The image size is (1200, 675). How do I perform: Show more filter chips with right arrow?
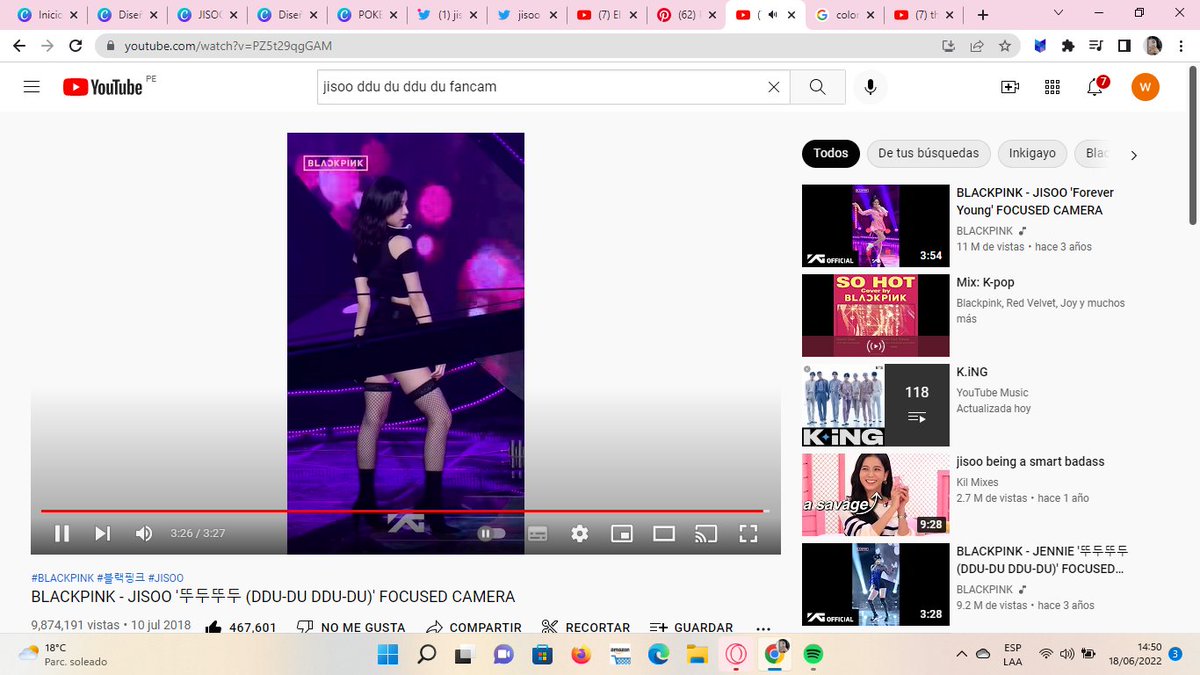click(1133, 155)
